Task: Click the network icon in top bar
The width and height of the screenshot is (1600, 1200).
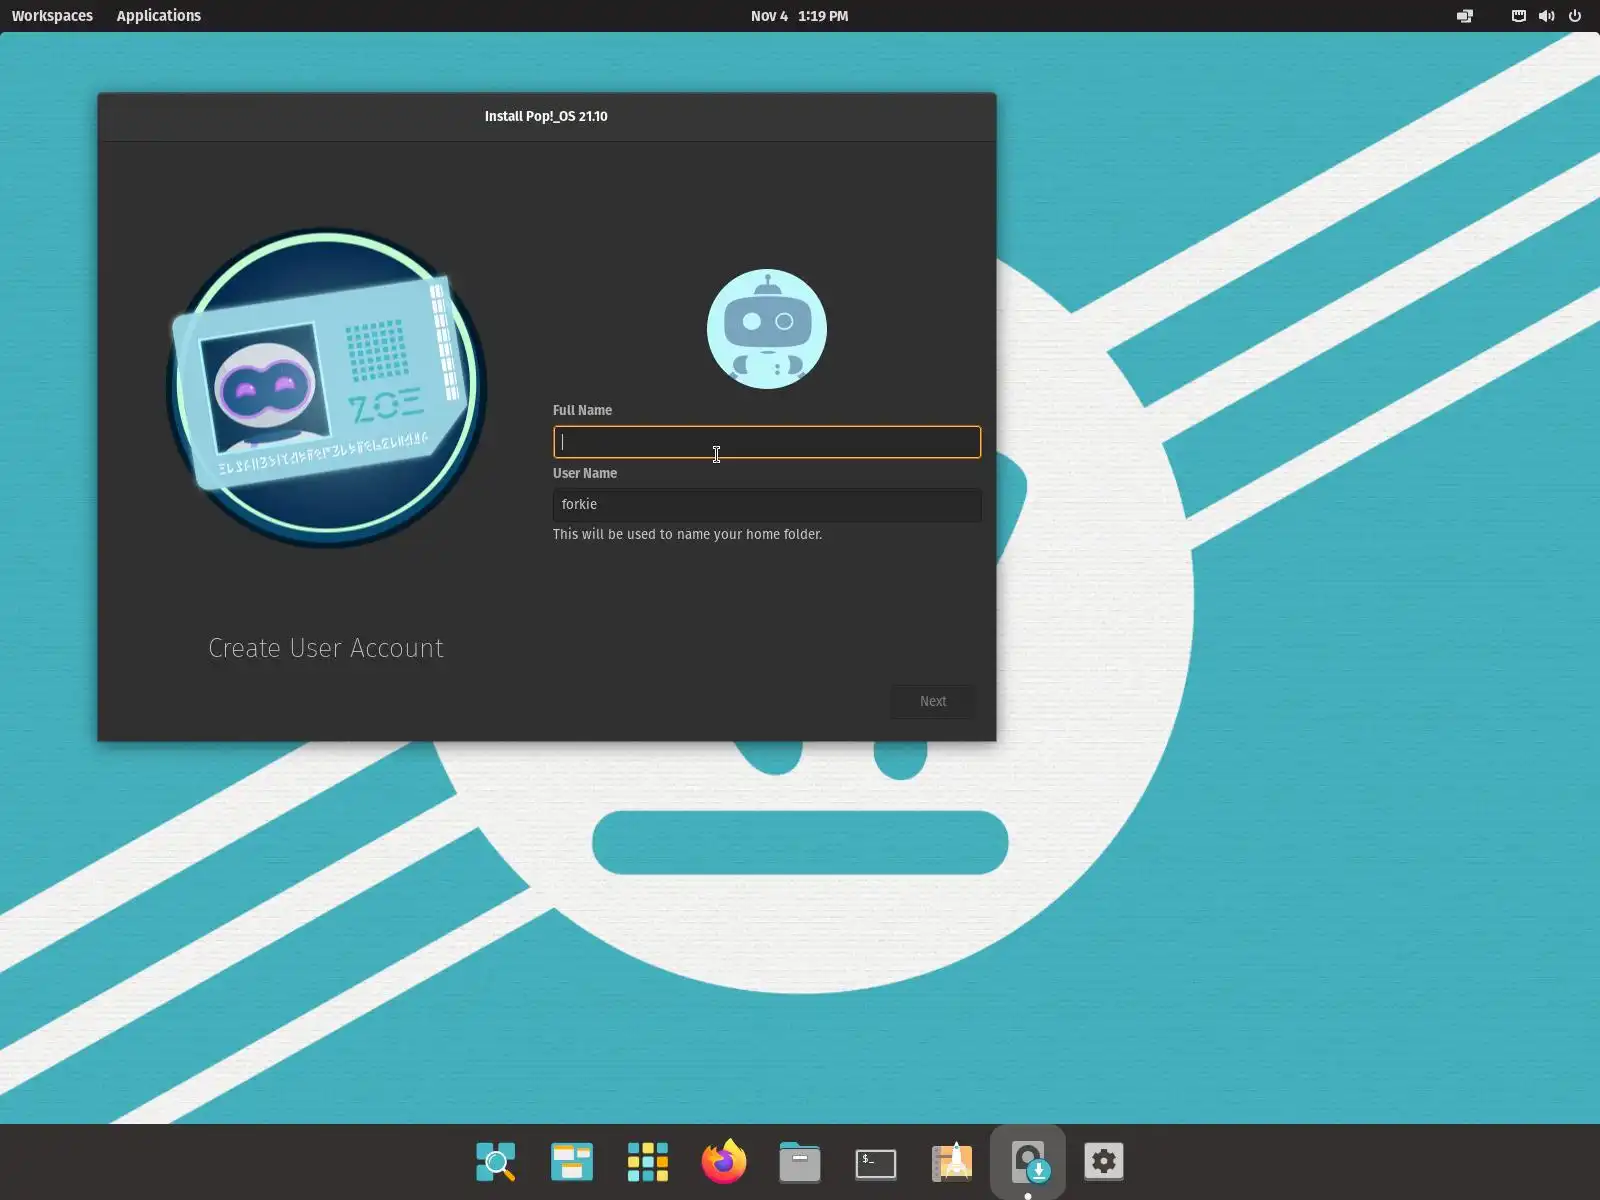Action: click(1518, 16)
